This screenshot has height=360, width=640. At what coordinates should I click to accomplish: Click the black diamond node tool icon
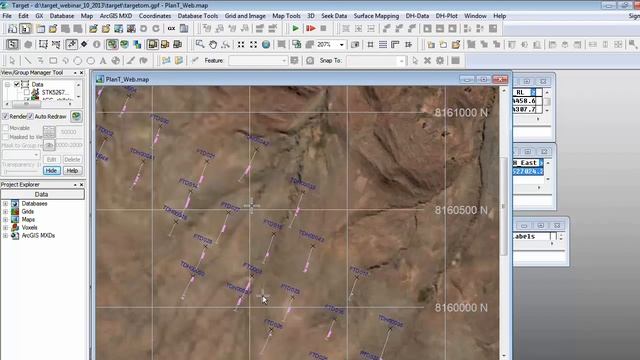pyautogui.click(x=84, y=44)
